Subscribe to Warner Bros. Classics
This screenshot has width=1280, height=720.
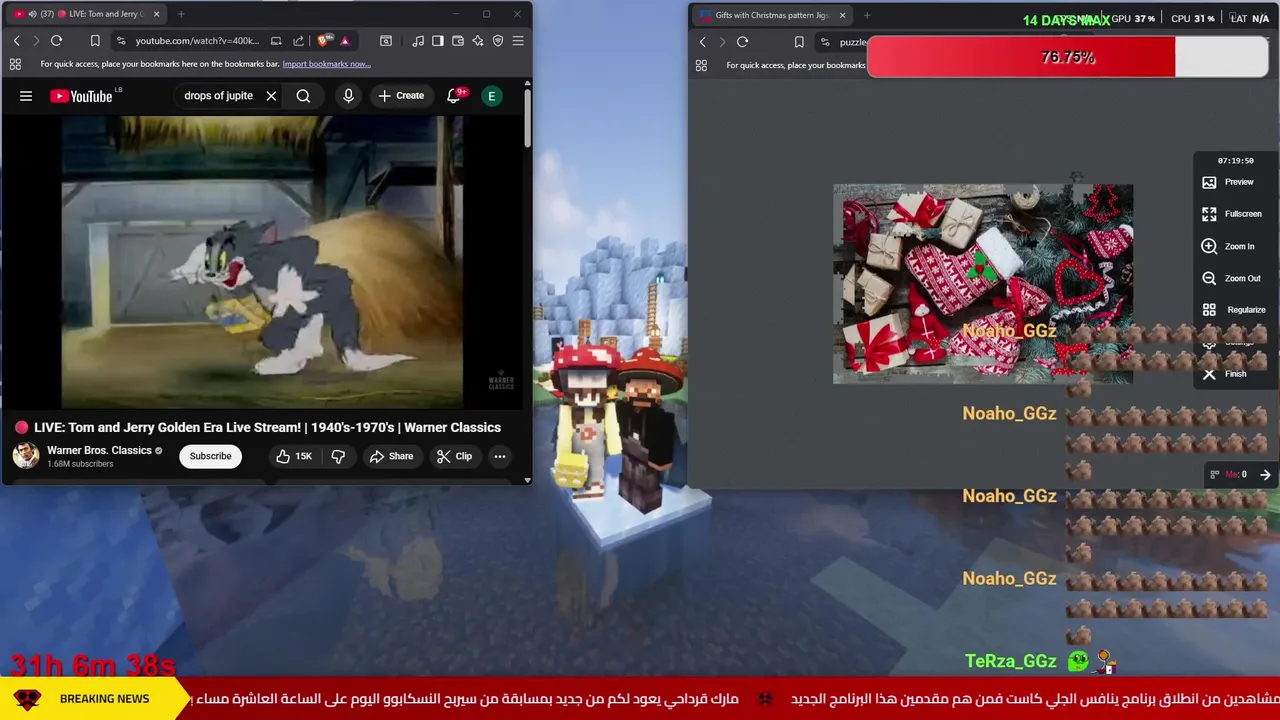click(211, 456)
